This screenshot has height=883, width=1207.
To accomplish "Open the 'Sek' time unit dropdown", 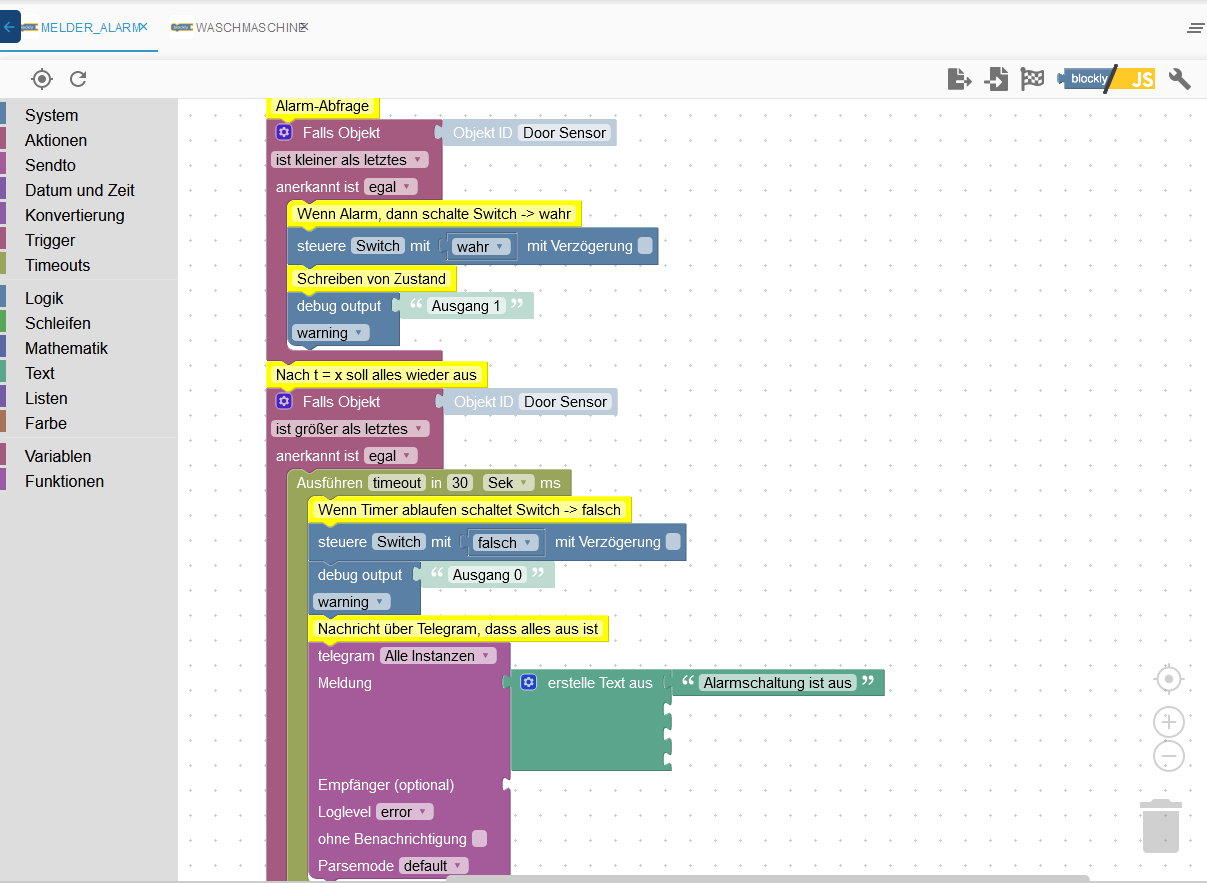I will (509, 483).
